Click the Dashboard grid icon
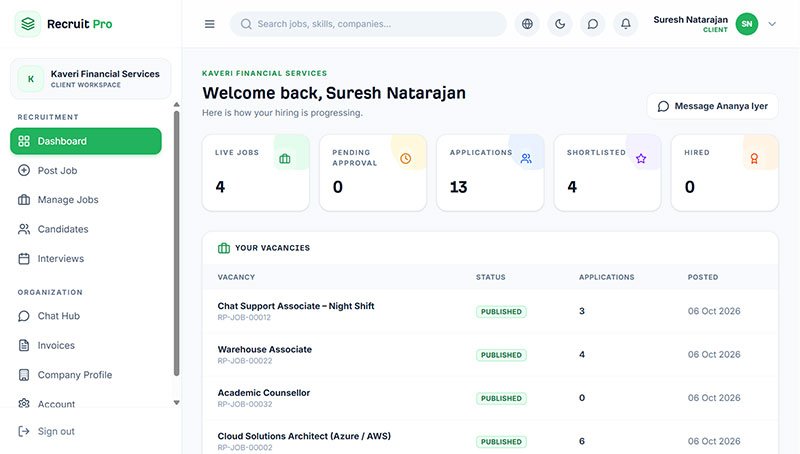Screen dimensions: 800x454 coord(24,141)
